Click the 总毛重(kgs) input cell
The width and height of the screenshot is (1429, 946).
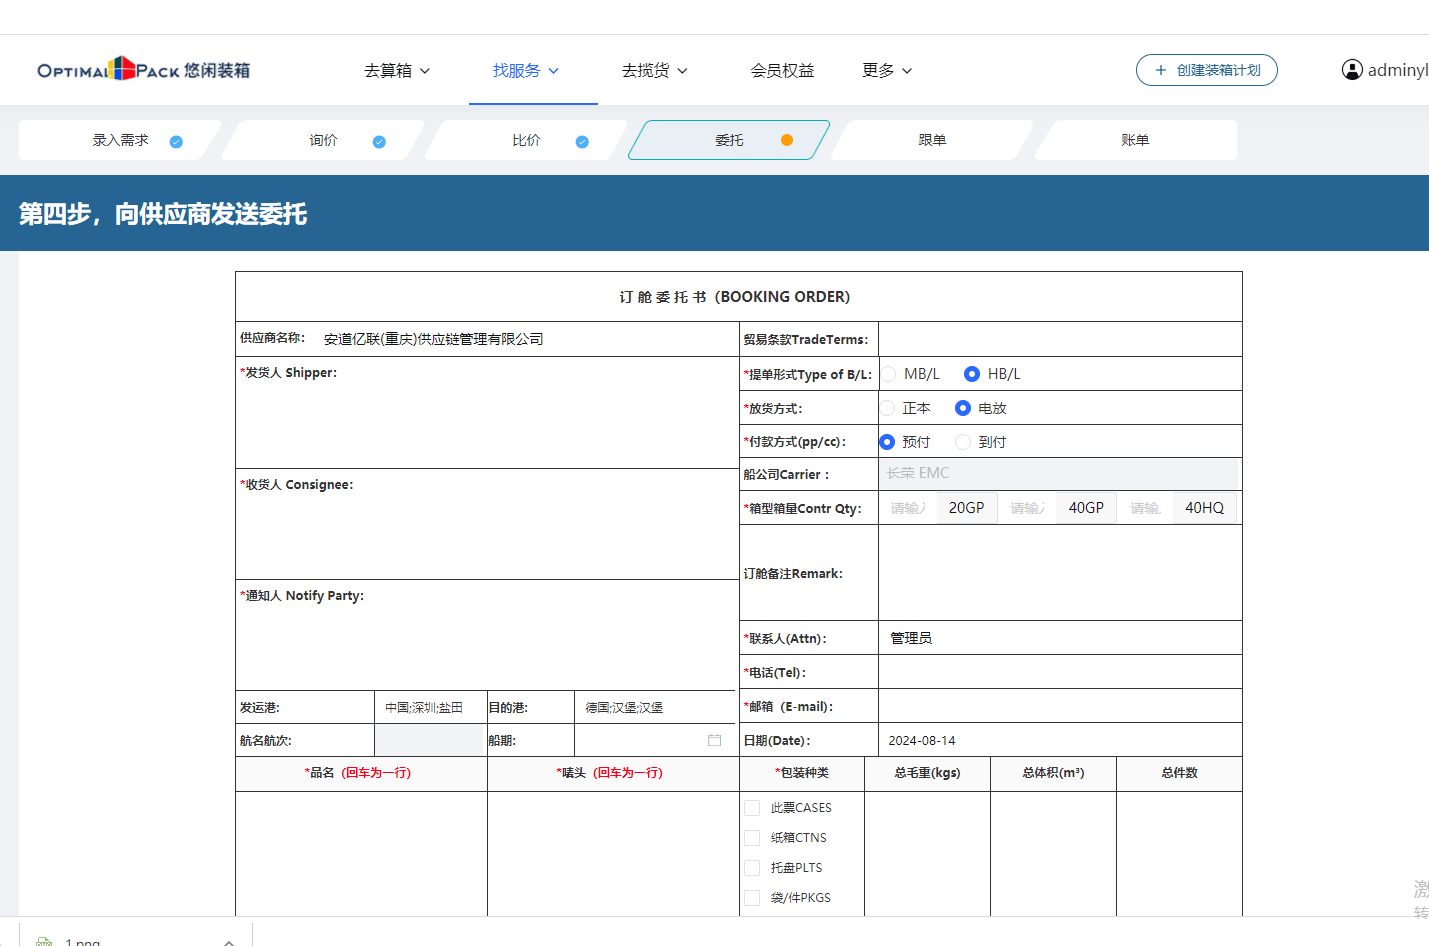coord(927,854)
